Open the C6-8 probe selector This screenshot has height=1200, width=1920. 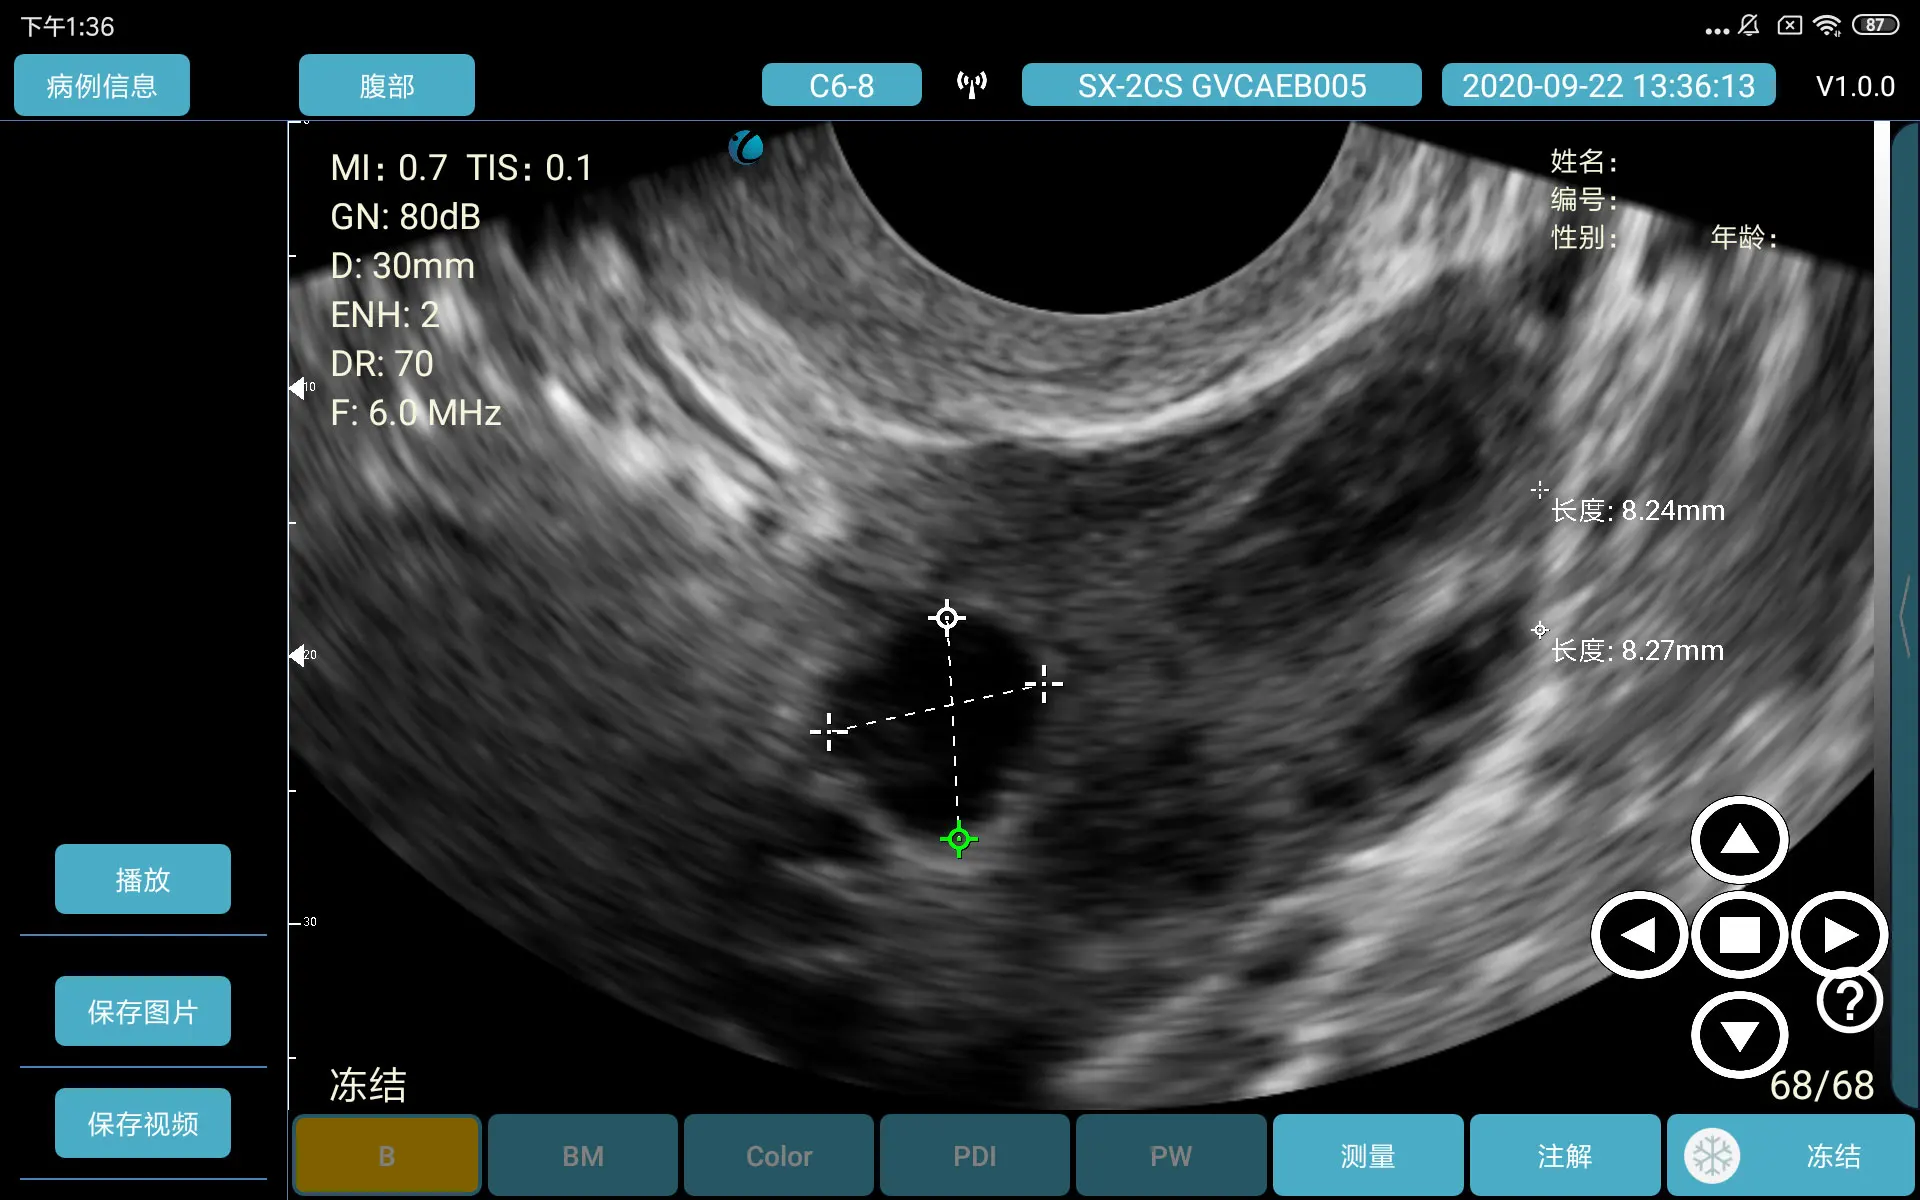click(x=841, y=85)
